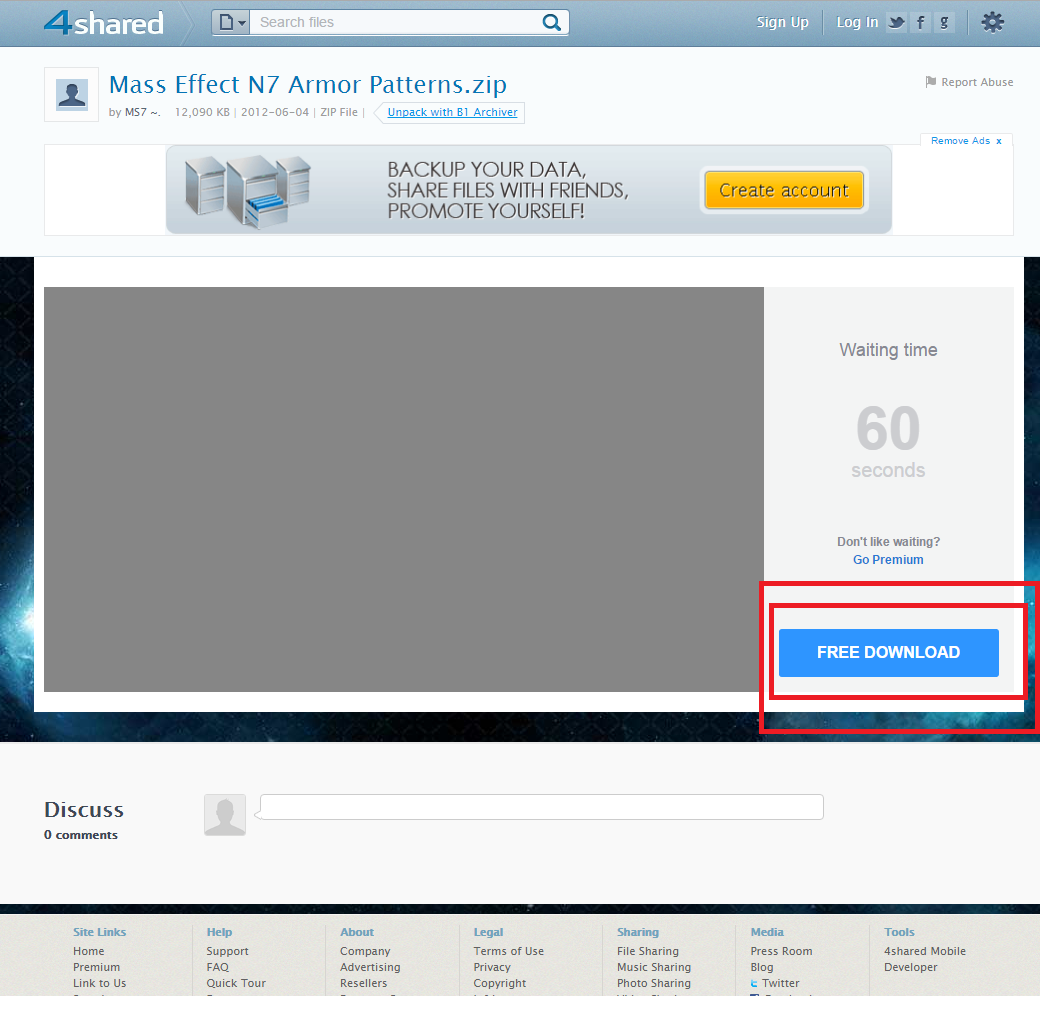Image resolution: width=1040 pixels, height=1012 pixels.
Task: Open the Link to Us footer link
Action: pos(99,983)
